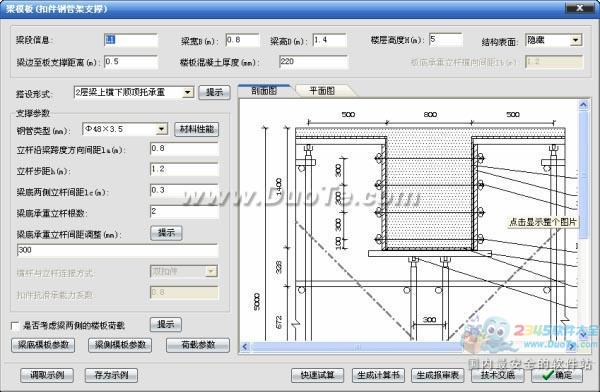
Task: Click the 立杆步距h input field
Action: pyautogui.click(x=184, y=170)
